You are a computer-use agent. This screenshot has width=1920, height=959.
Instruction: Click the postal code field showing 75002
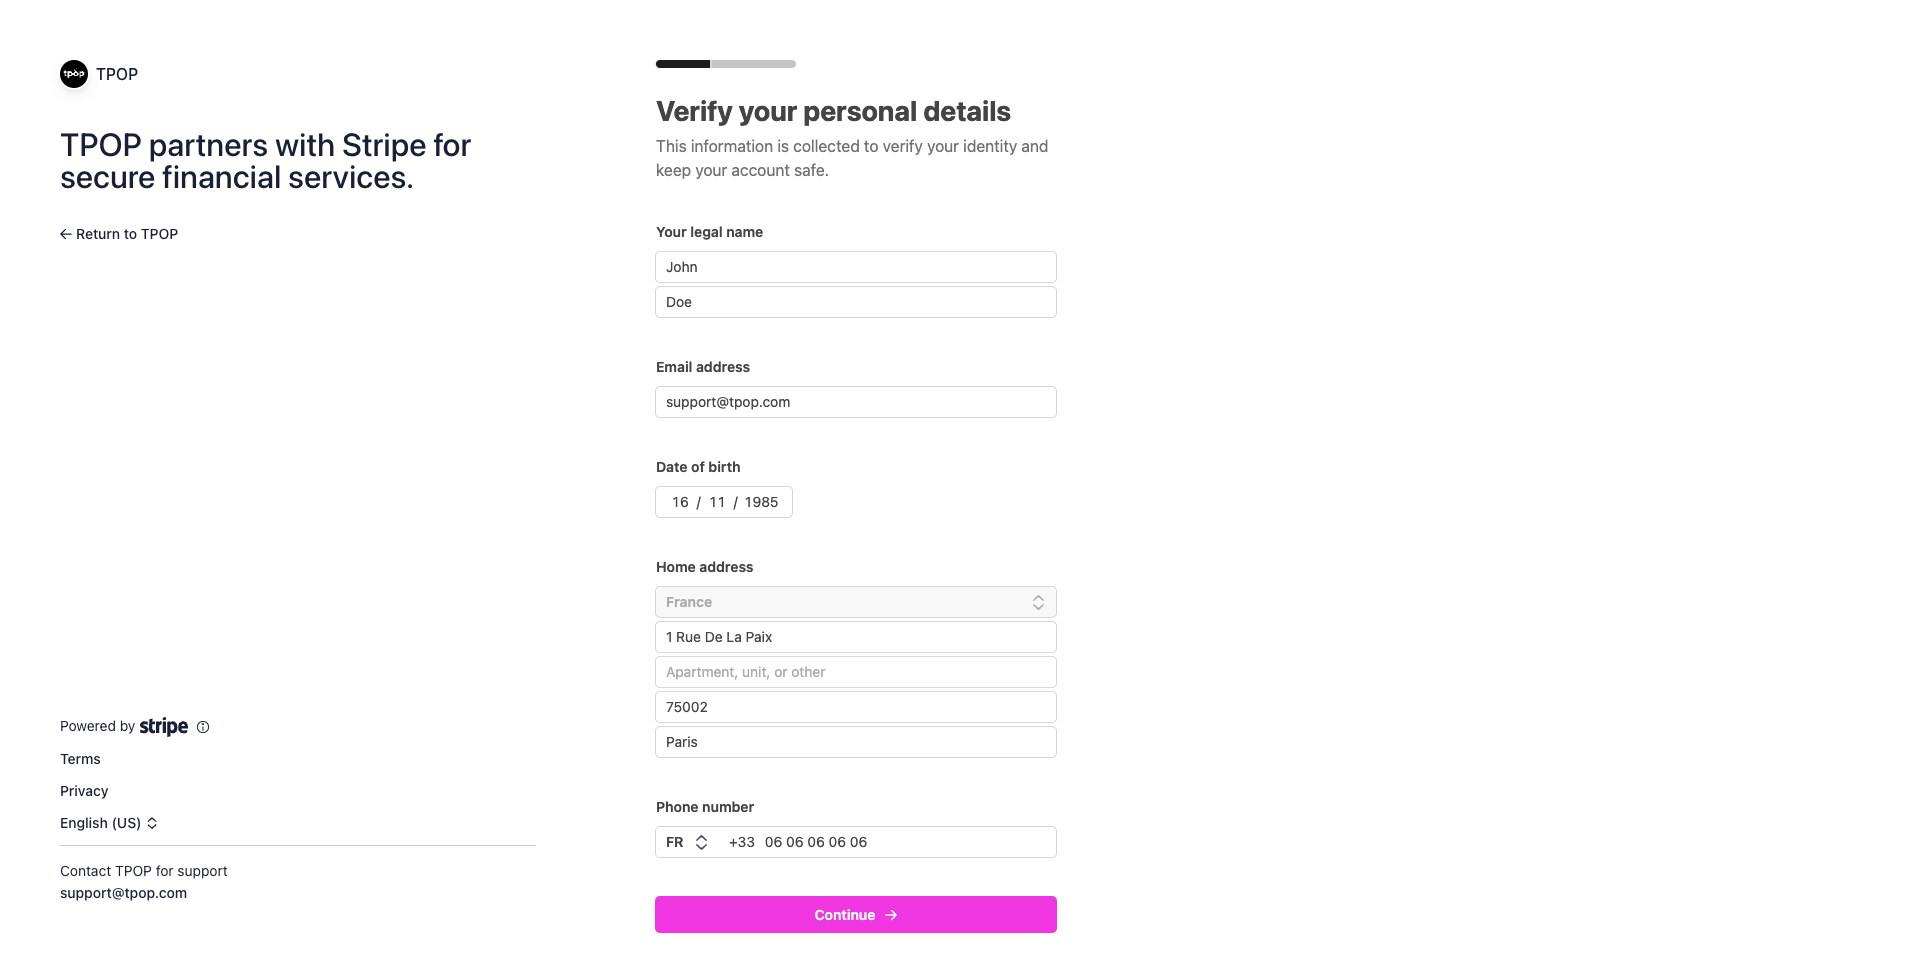pos(855,707)
